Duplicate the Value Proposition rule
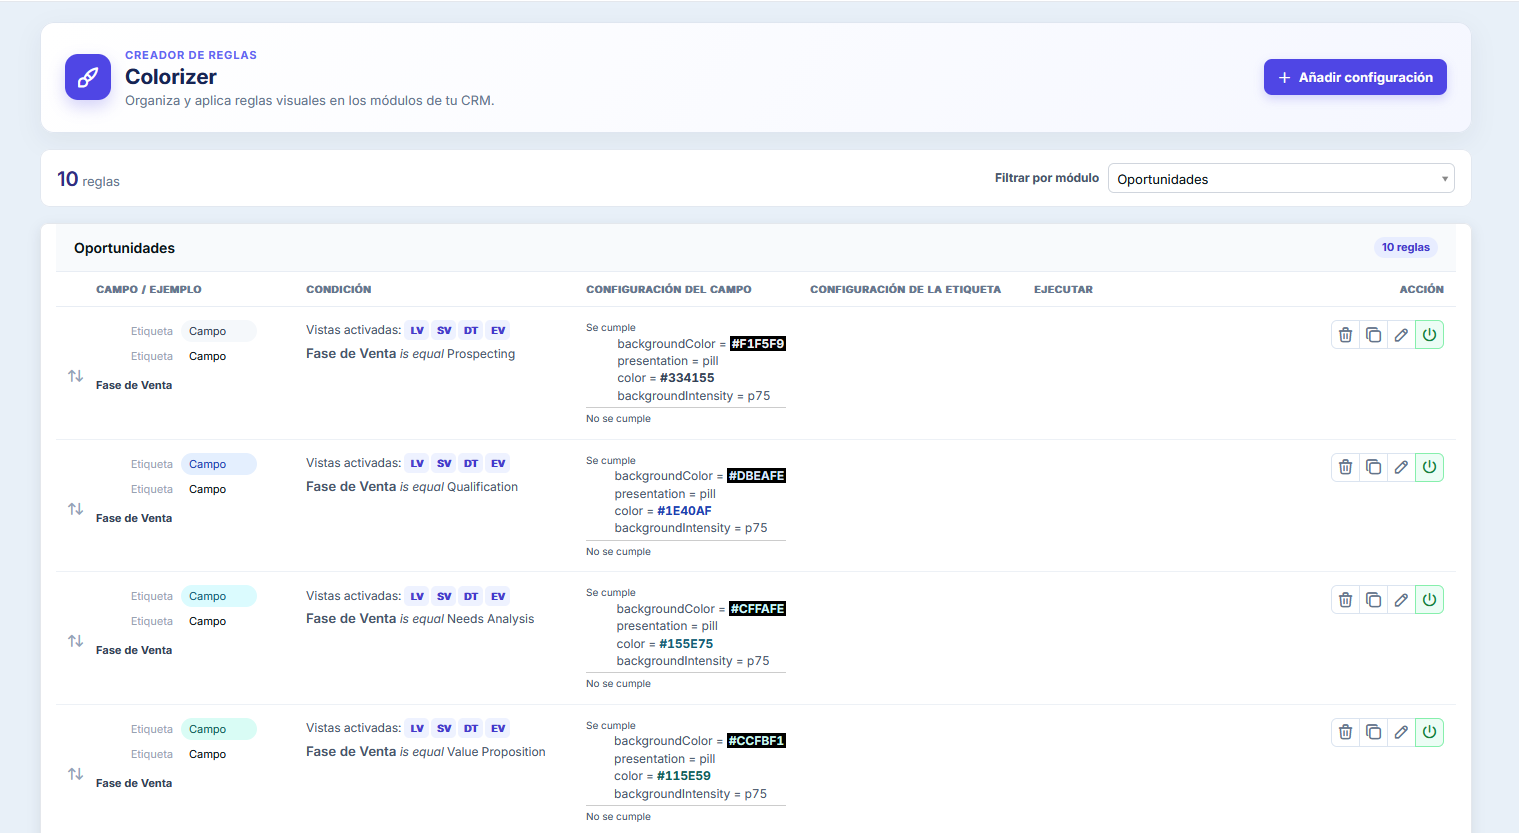The height and width of the screenshot is (833, 1519). (1373, 732)
